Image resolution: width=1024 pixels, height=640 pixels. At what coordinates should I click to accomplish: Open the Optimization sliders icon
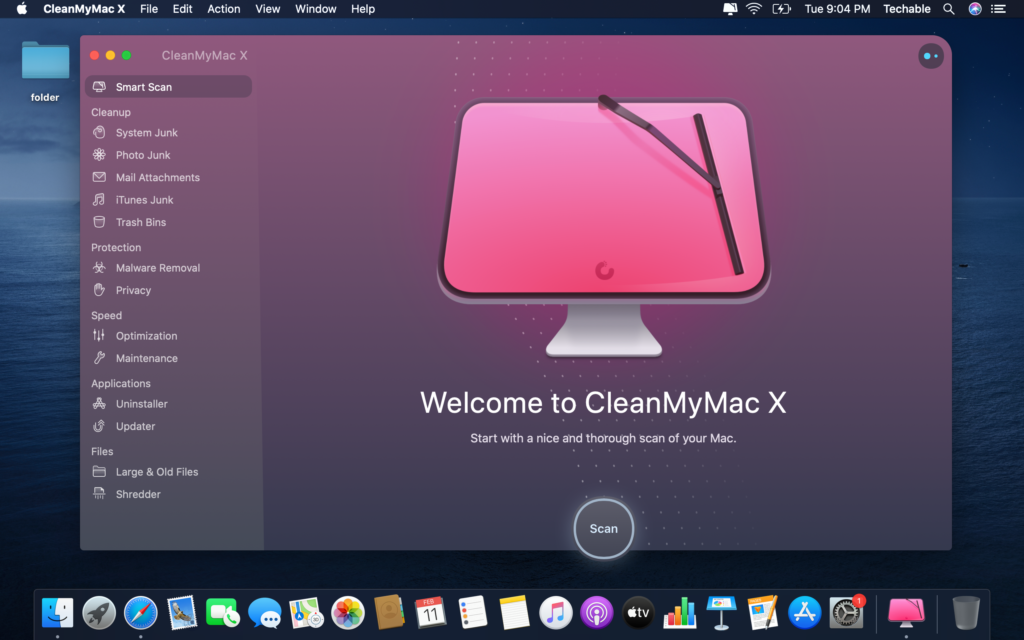[x=99, y=336]
